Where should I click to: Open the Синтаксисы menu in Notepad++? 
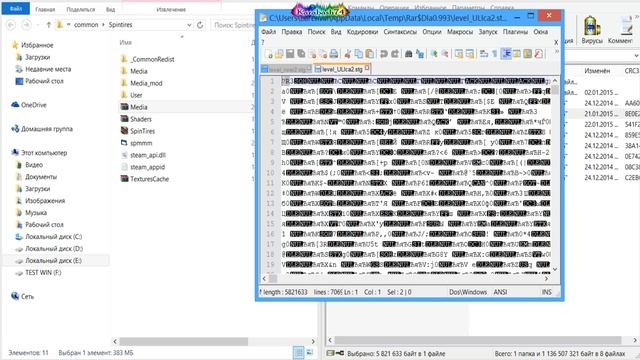400,32
